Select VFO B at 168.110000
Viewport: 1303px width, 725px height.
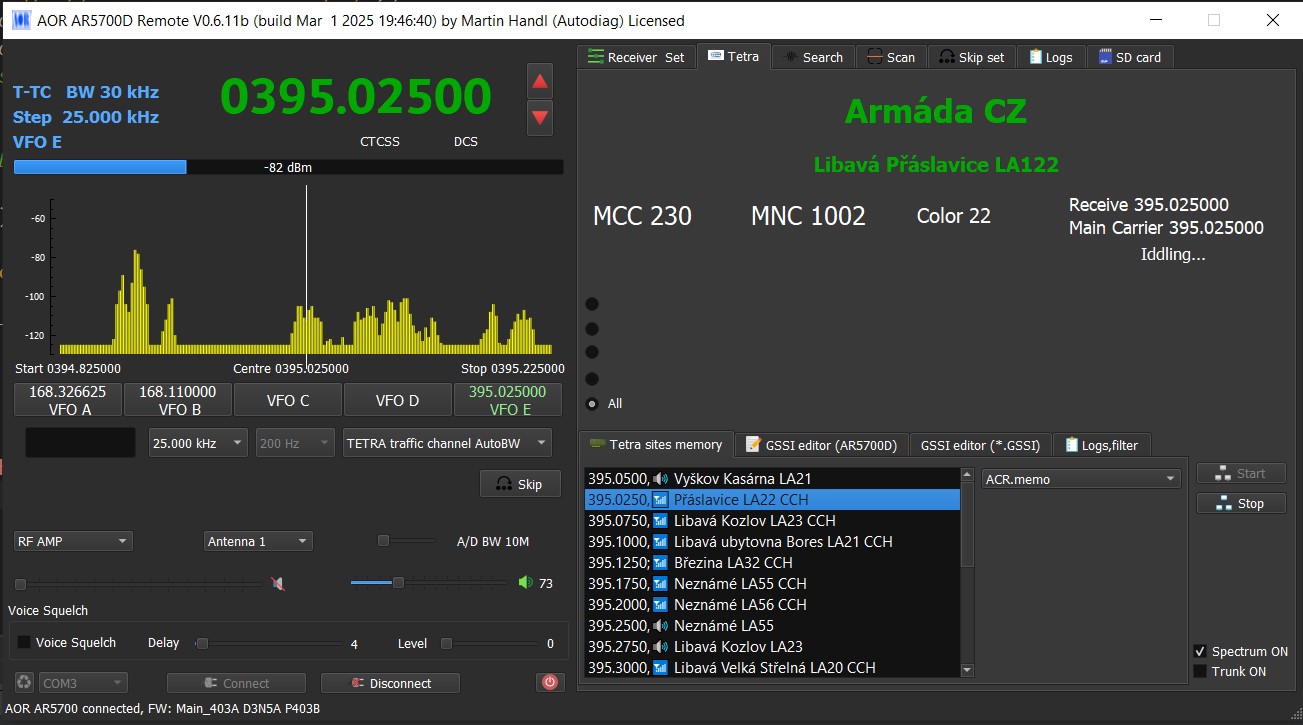point(178,400)
